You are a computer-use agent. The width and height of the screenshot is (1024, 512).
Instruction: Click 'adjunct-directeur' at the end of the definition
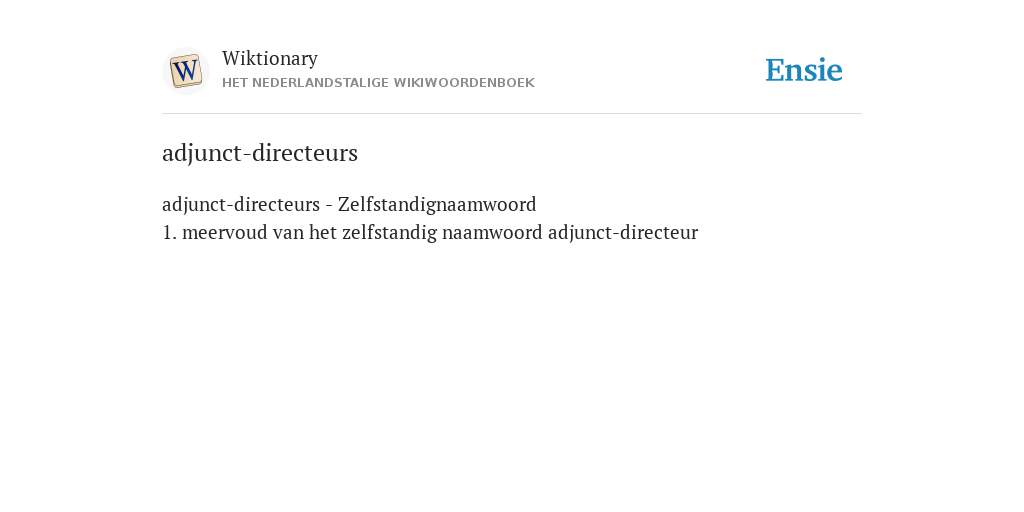[623, 233]
